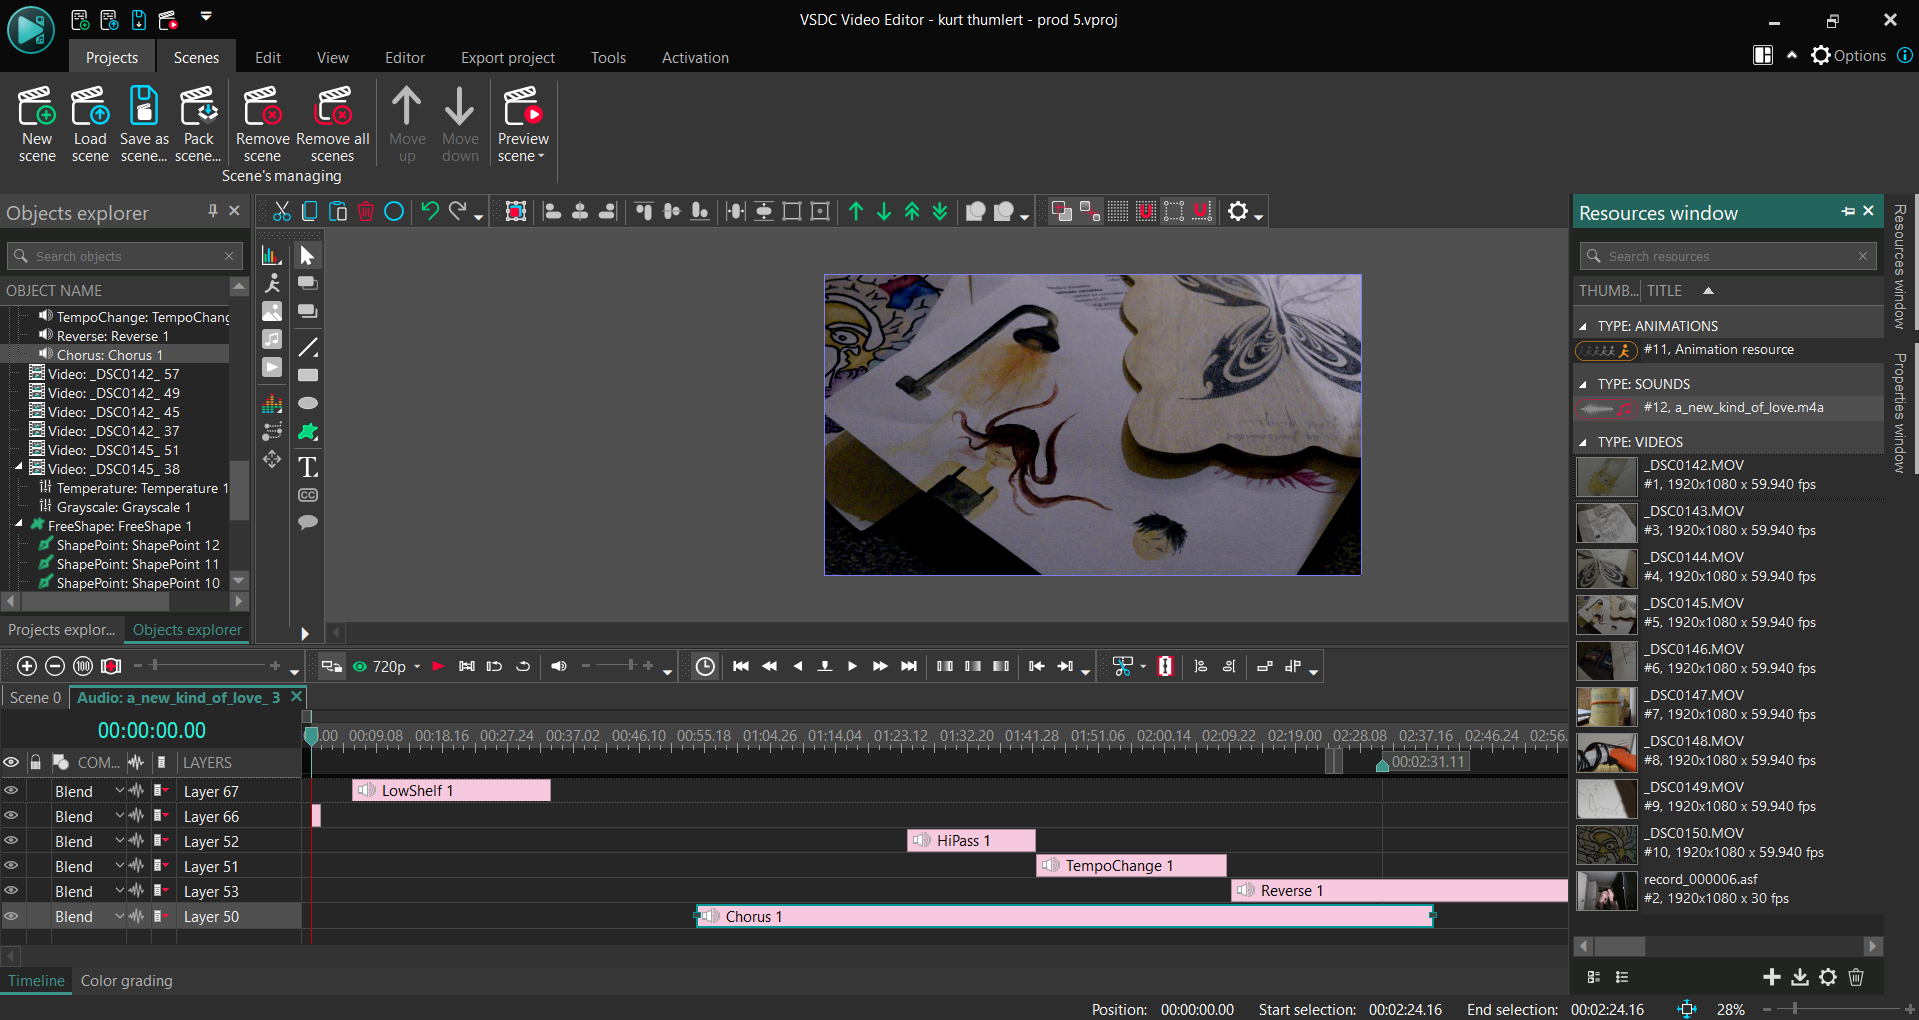Click Remove scene icon
Image resolution: width=1919 pixels, height=1020 pixels.
(x=262, y=107)
